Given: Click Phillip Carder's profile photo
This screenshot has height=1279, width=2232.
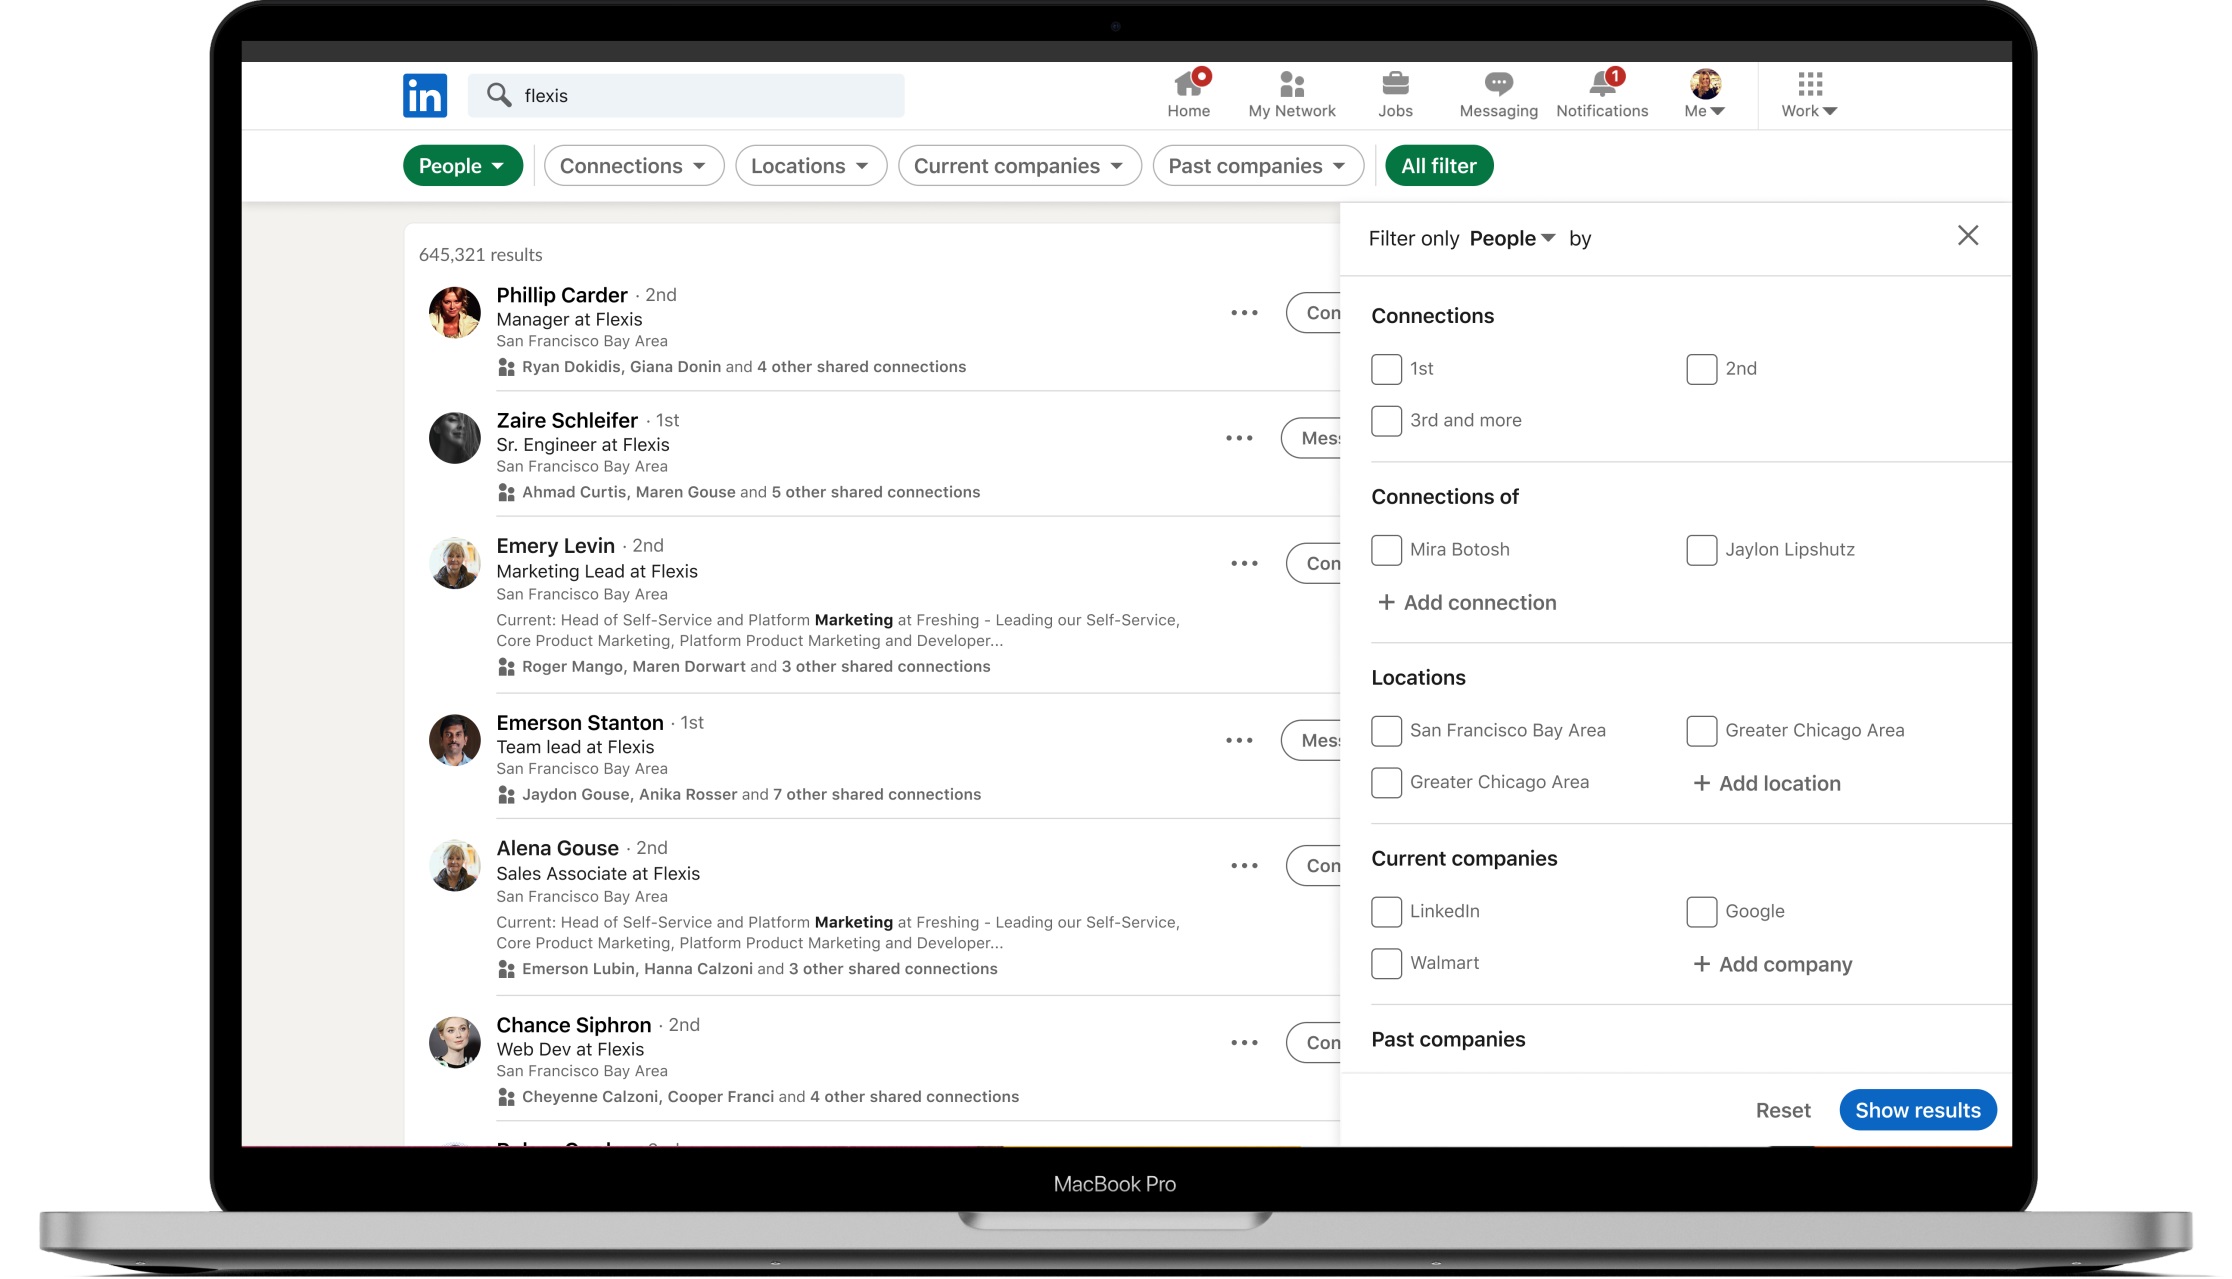Looking at the screenshot, I should [455, 313].
